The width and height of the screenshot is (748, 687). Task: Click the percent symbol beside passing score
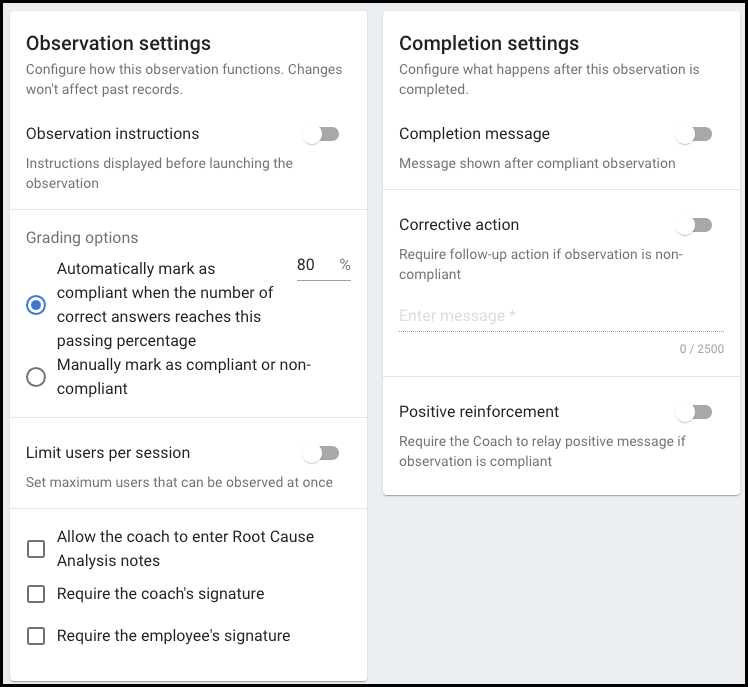(x=345, y=265)
